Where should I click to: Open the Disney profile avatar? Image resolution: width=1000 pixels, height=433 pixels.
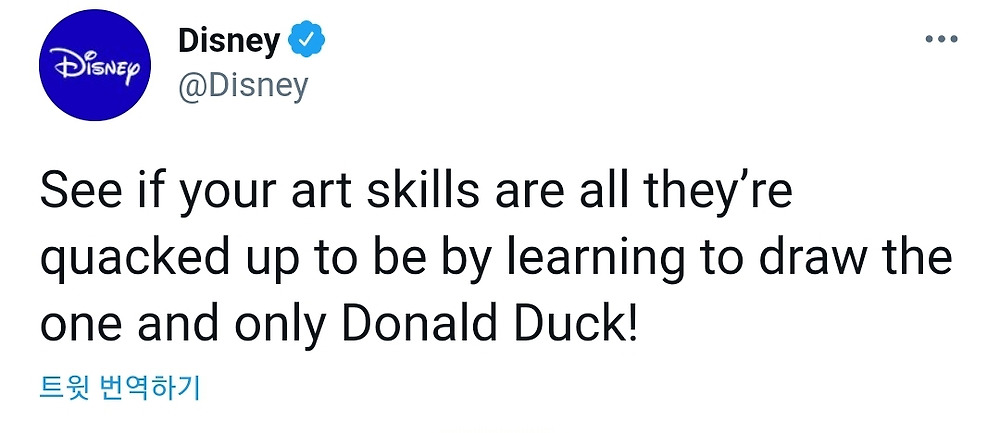(x=94, y=66)
